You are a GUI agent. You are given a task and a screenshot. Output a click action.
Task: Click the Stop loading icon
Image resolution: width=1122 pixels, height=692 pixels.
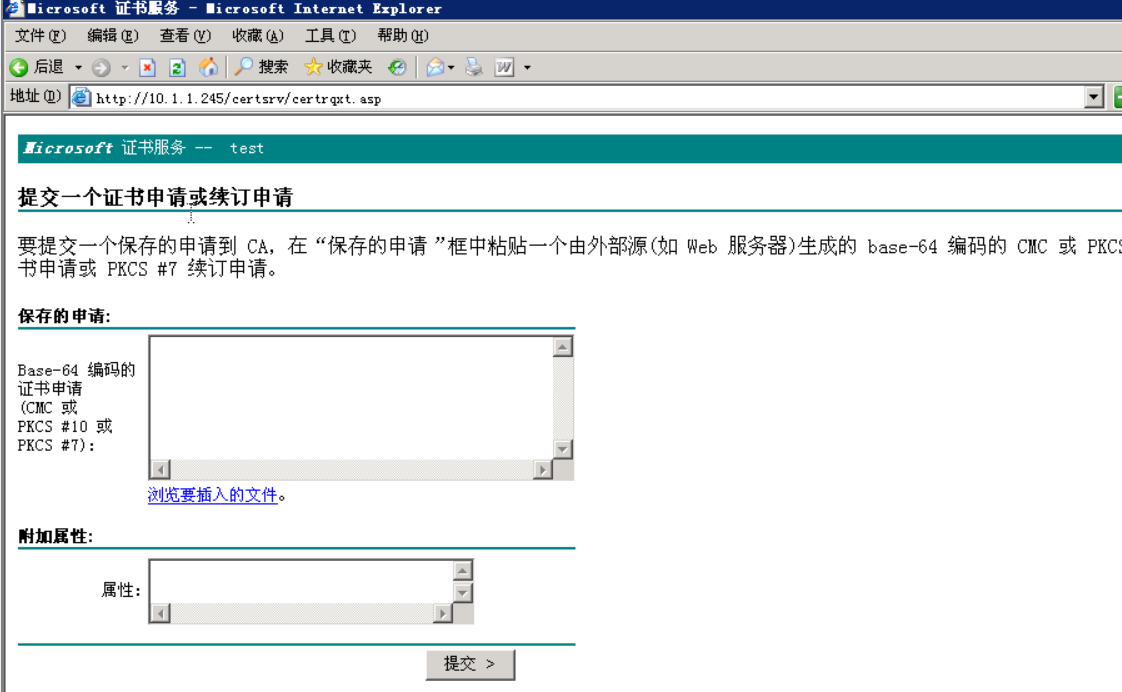point(147,67)
